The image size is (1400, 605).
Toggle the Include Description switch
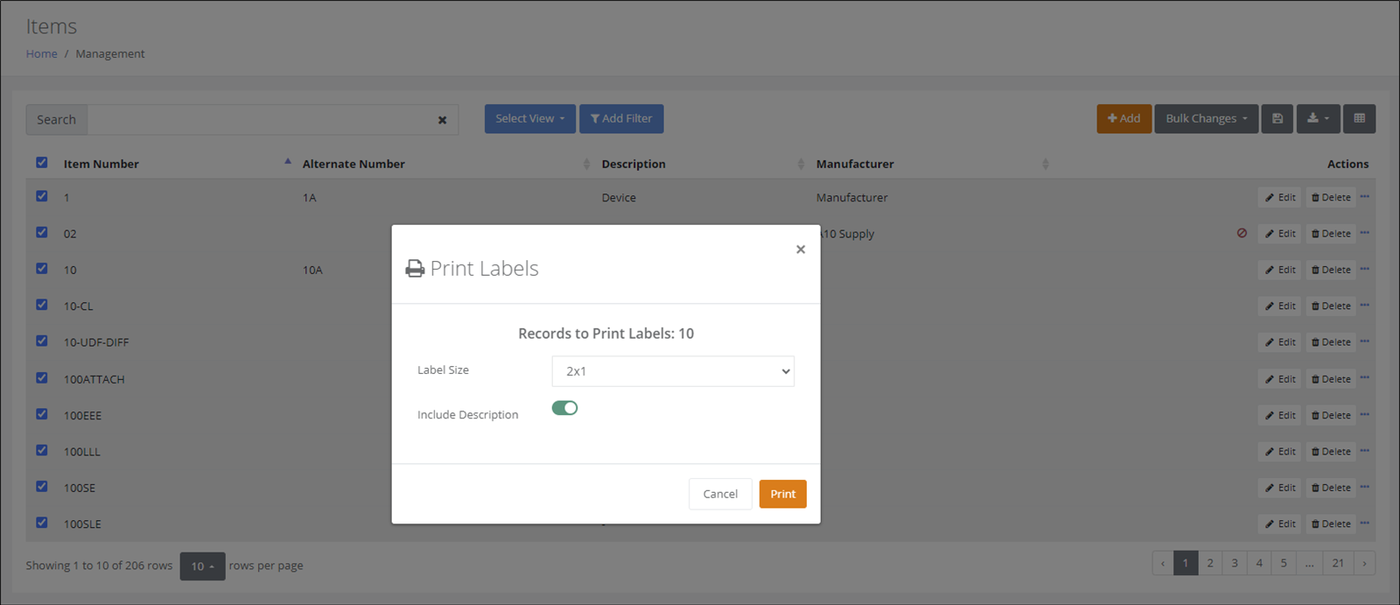pyautogui.click(x=565, y=408)
